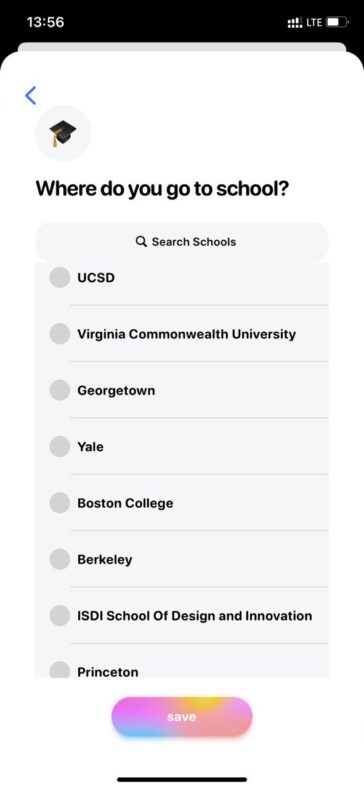The height and width of the screenshot is (789, 364).
Task: Choose the ISDI School Of Design row
Action: tap(182, 615)
